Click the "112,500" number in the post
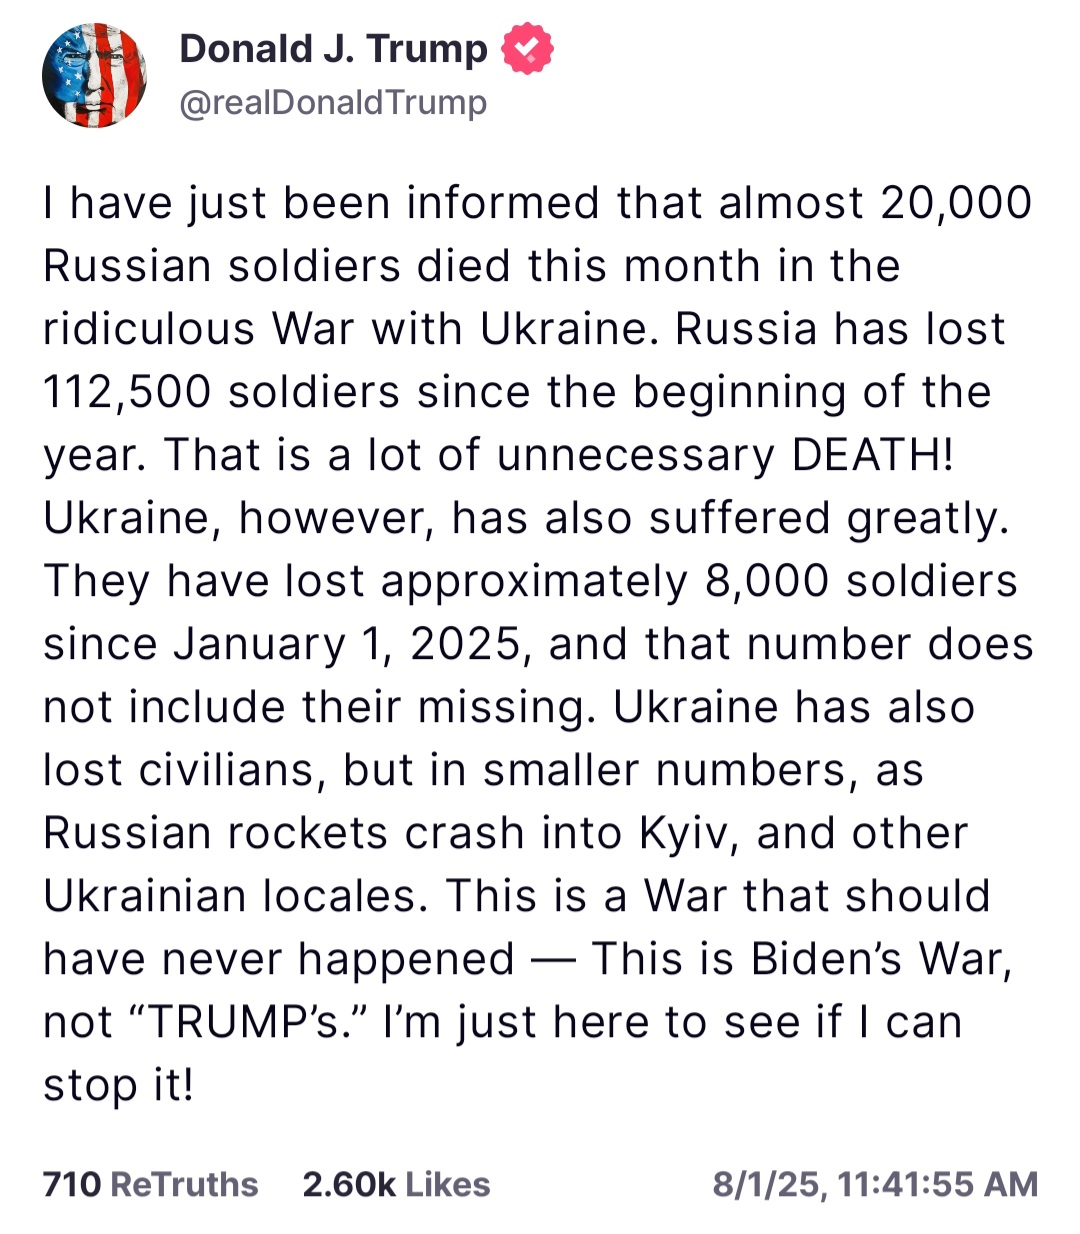1080x1234 pixels. [x=127, y=392]
